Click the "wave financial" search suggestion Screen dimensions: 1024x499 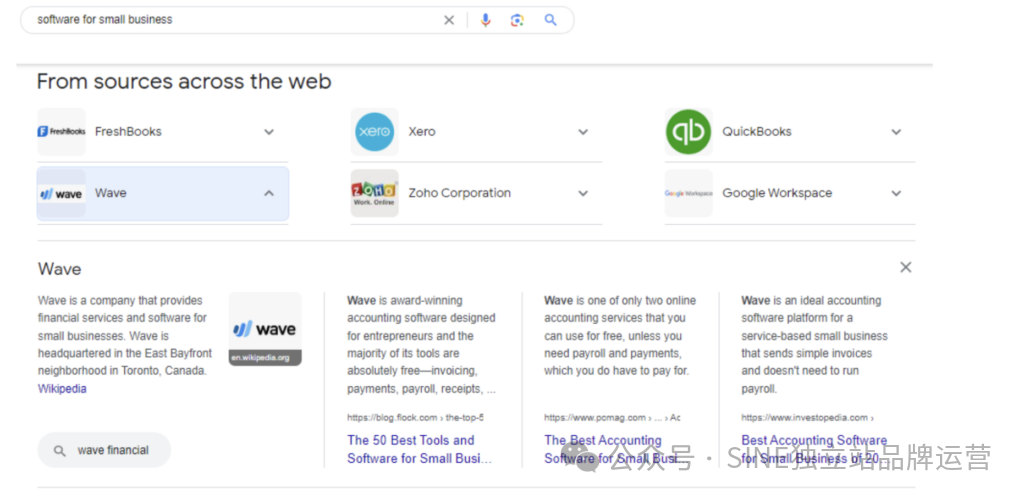[104, 450]
